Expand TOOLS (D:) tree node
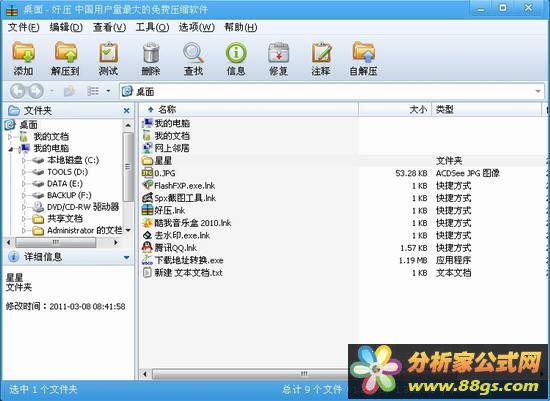The image size is (550, 401). tap(24, 172)
